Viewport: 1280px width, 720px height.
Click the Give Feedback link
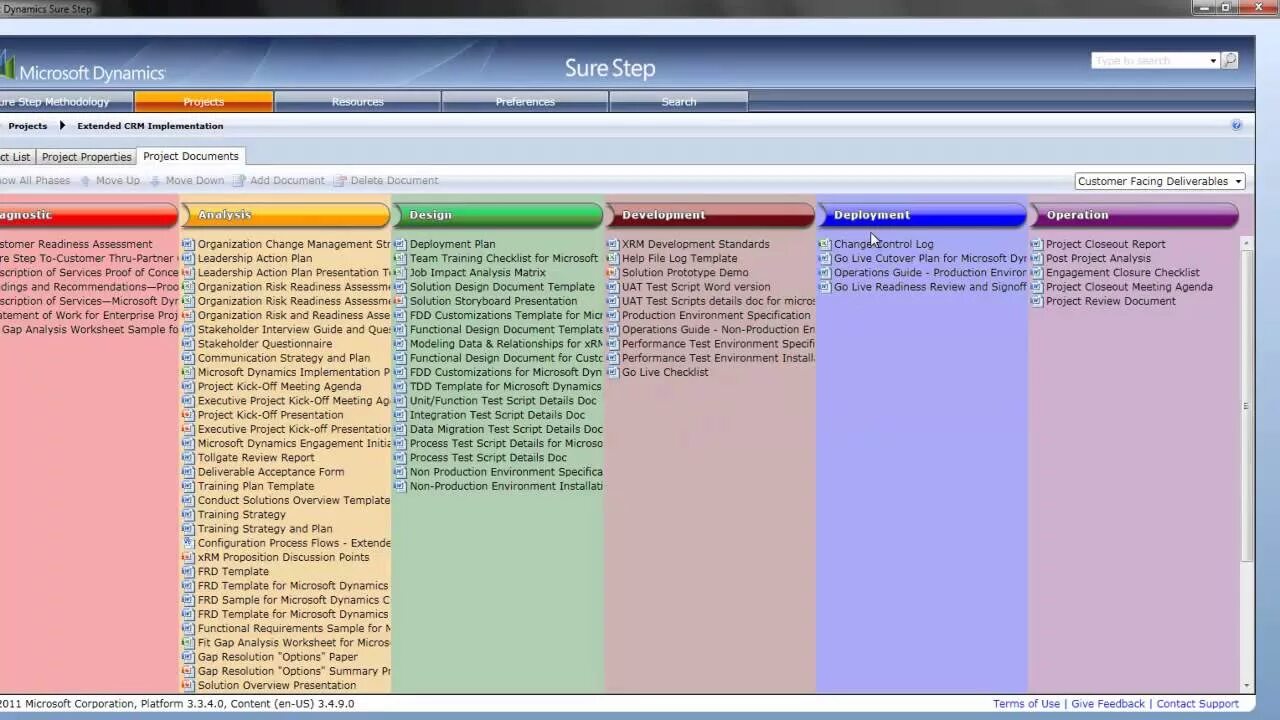[1108, 704]
